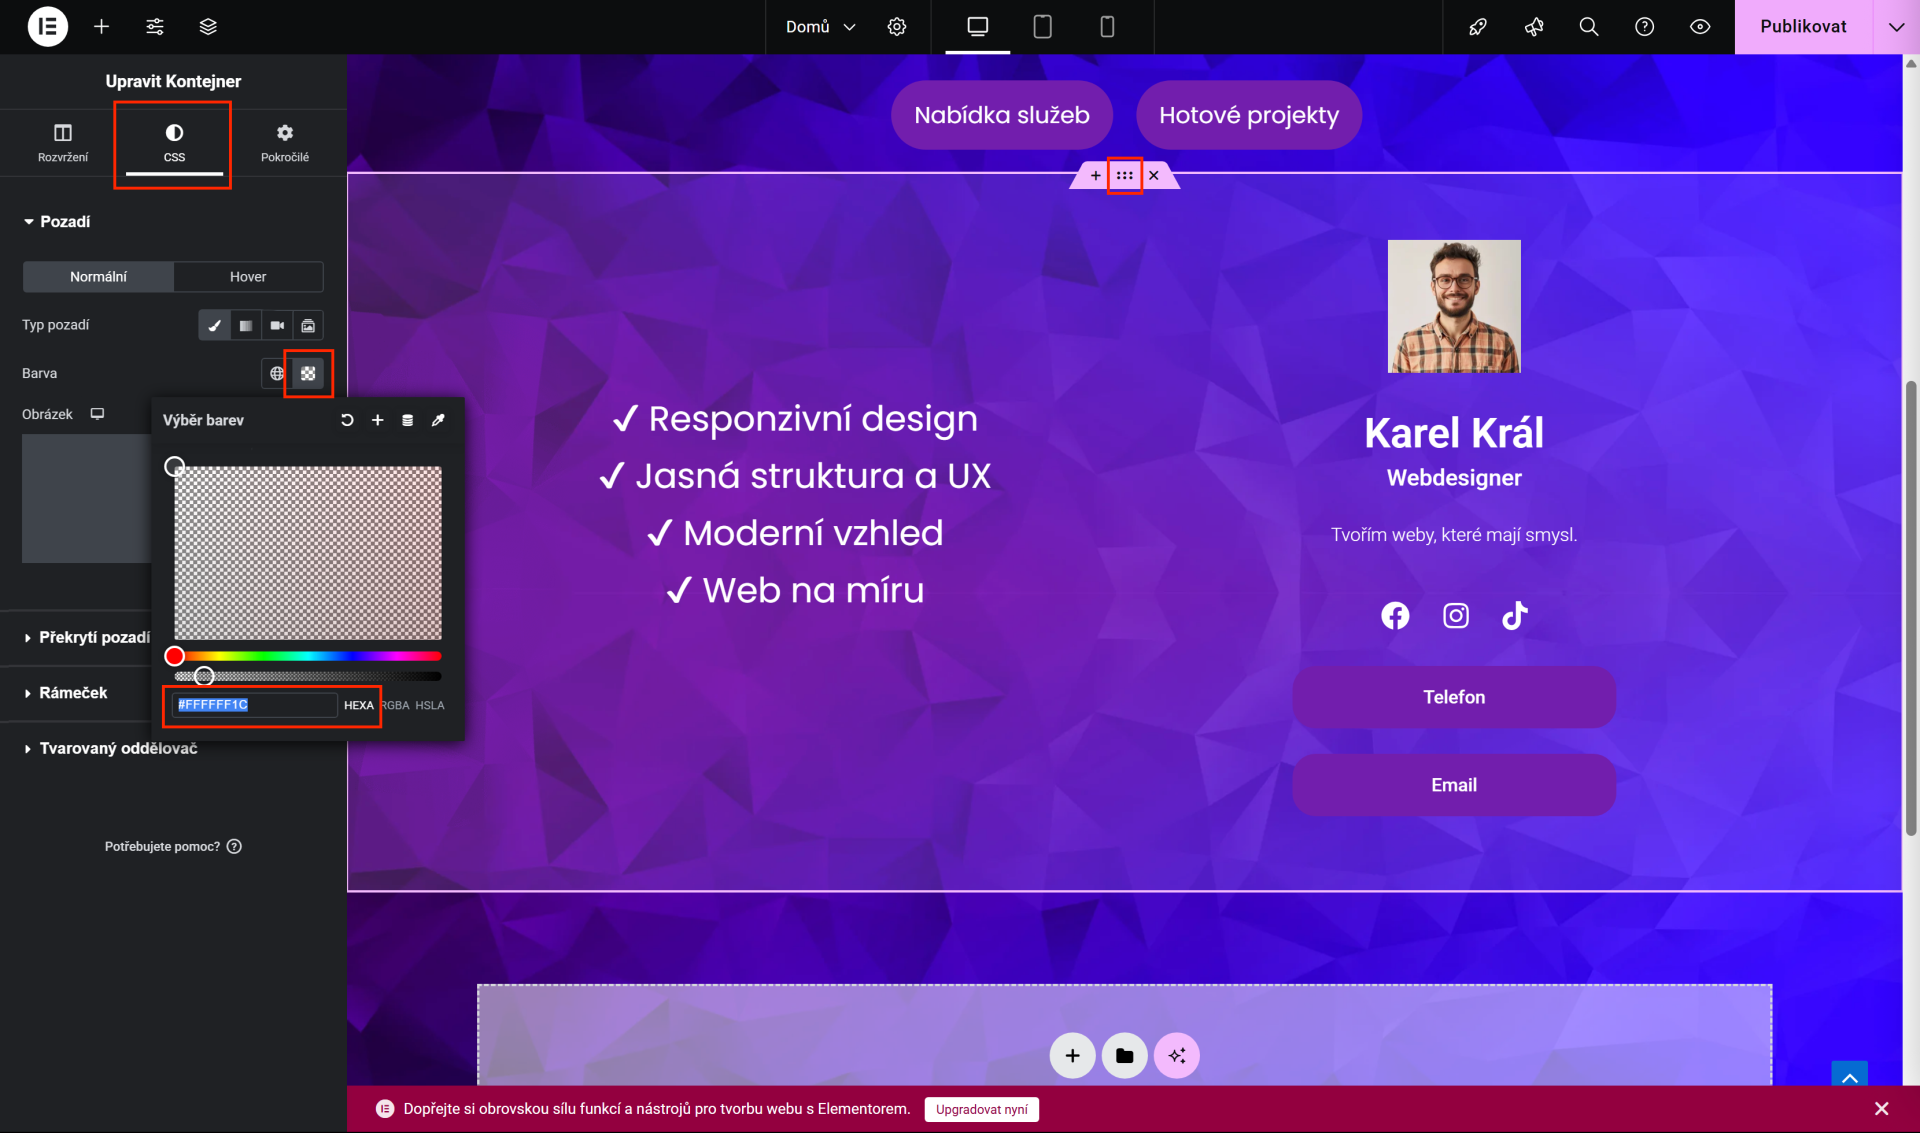Image resolution: width=1920 pixels, height=1133 pixels.
Task: Click the Upgradovat nyní button
Action: coord(981,1109)
